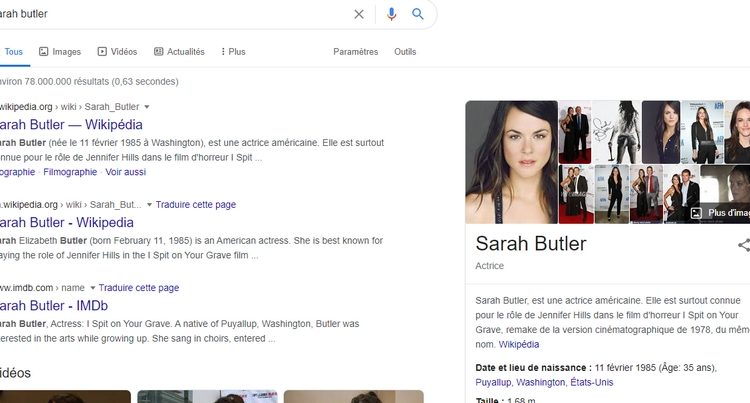Open Sarah Butler — Wikipédia result

pos(71,125)
